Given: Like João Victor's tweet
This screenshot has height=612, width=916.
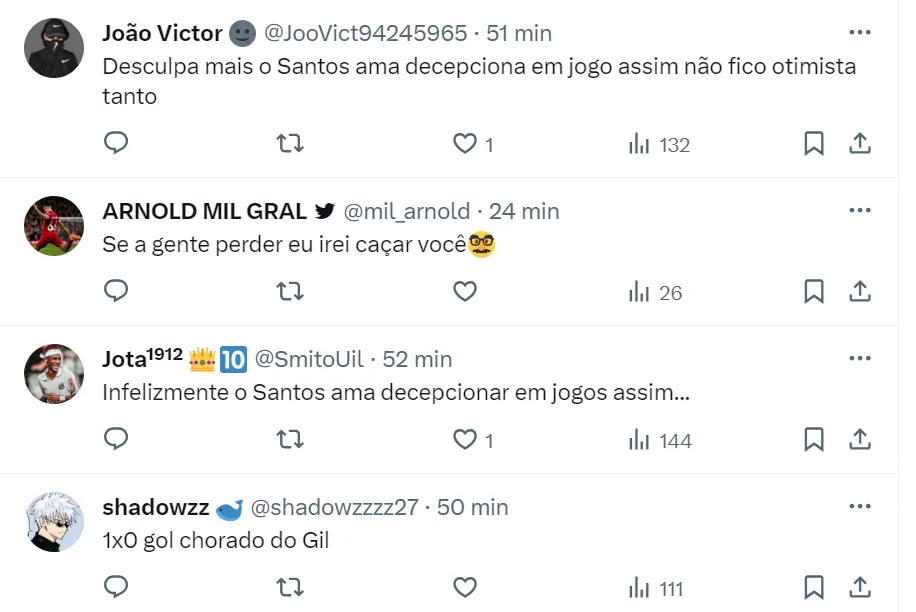Looking at the screenshot, I should [465, 144].
